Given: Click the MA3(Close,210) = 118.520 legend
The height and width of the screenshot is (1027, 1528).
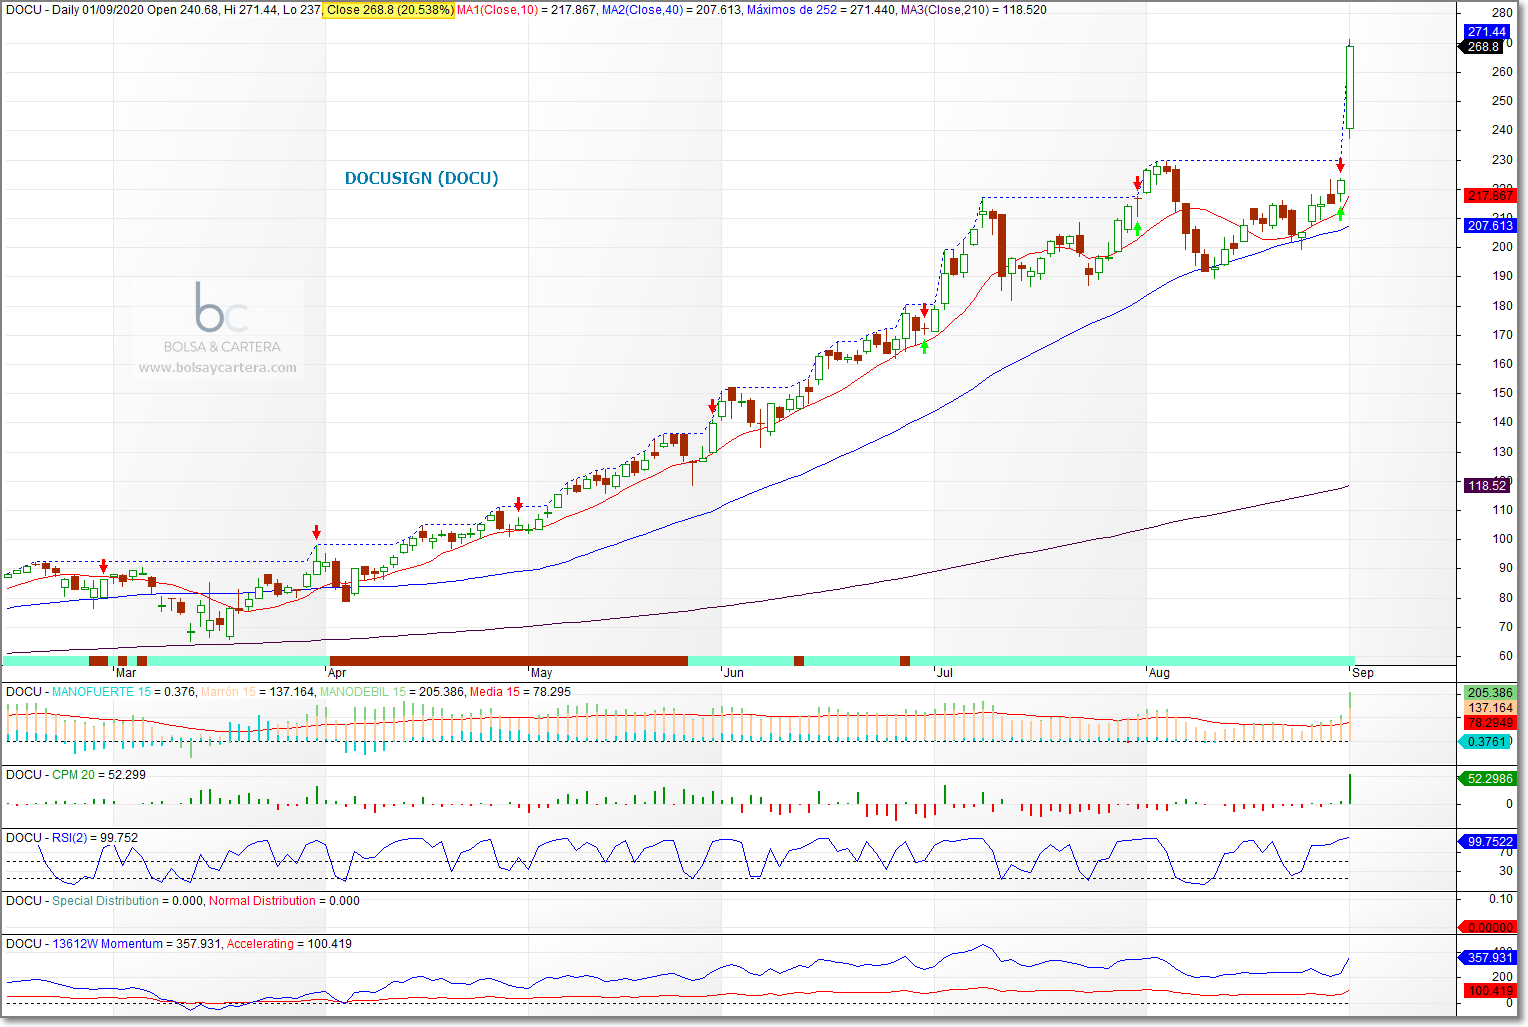Looking at the screenshot, I should click(974, 10).
